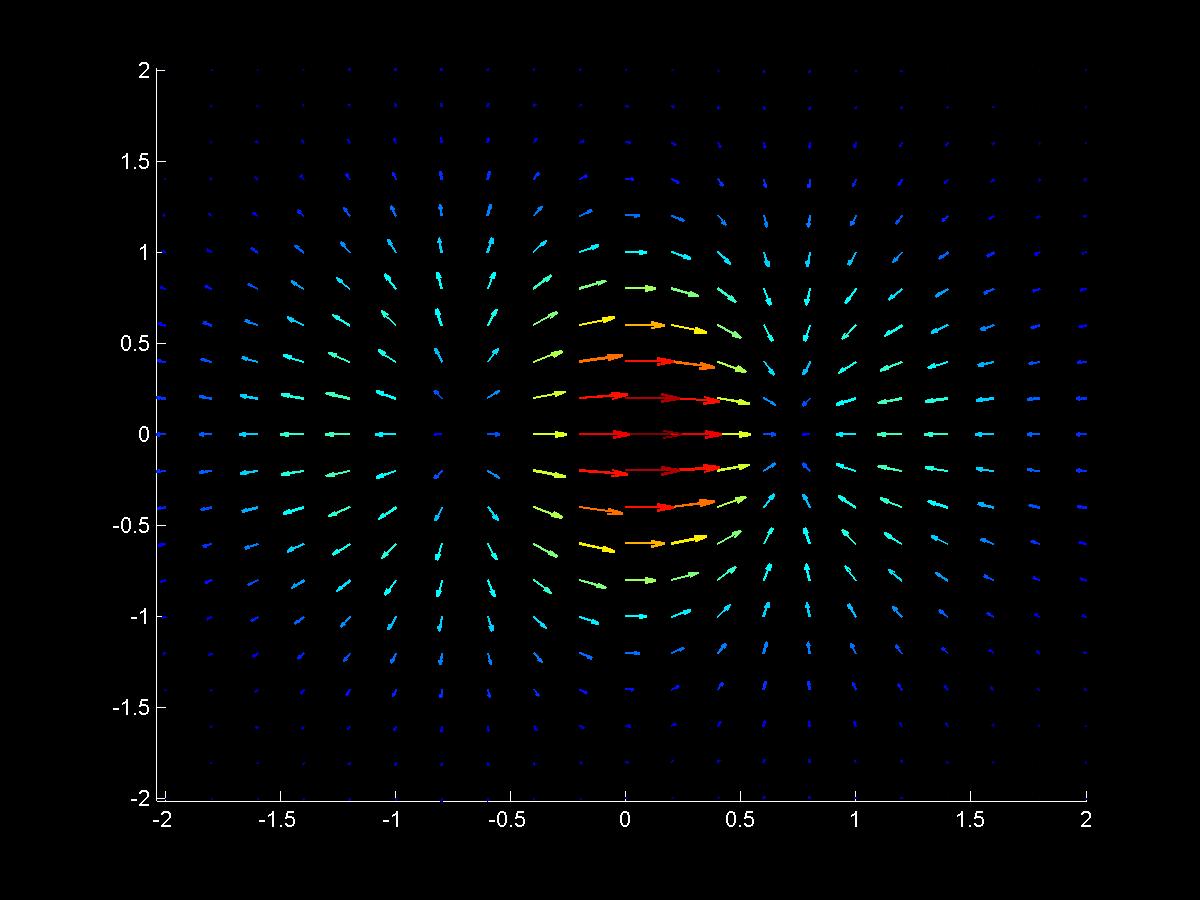Click the y-axis tick label 1
This screenshot has height=900, width=1200.
point(145,252)
